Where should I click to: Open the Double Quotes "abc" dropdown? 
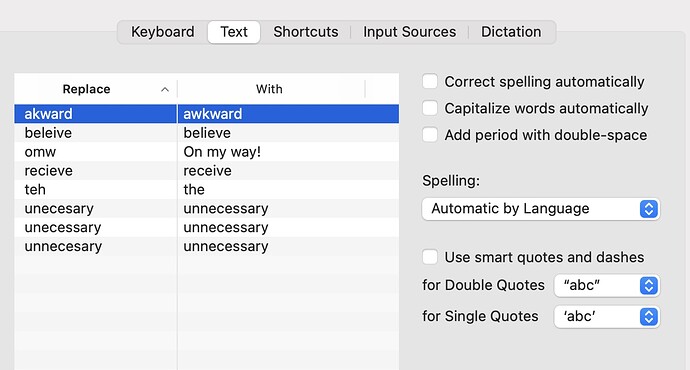tap(606, 286)
